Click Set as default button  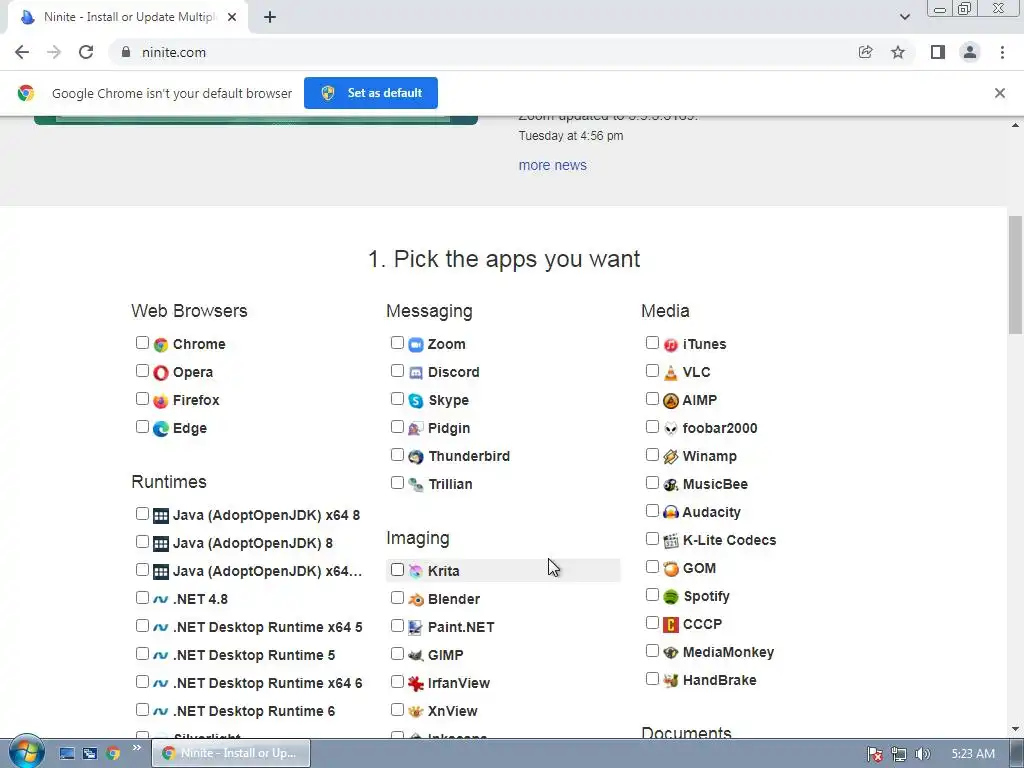tap(371, 93)
